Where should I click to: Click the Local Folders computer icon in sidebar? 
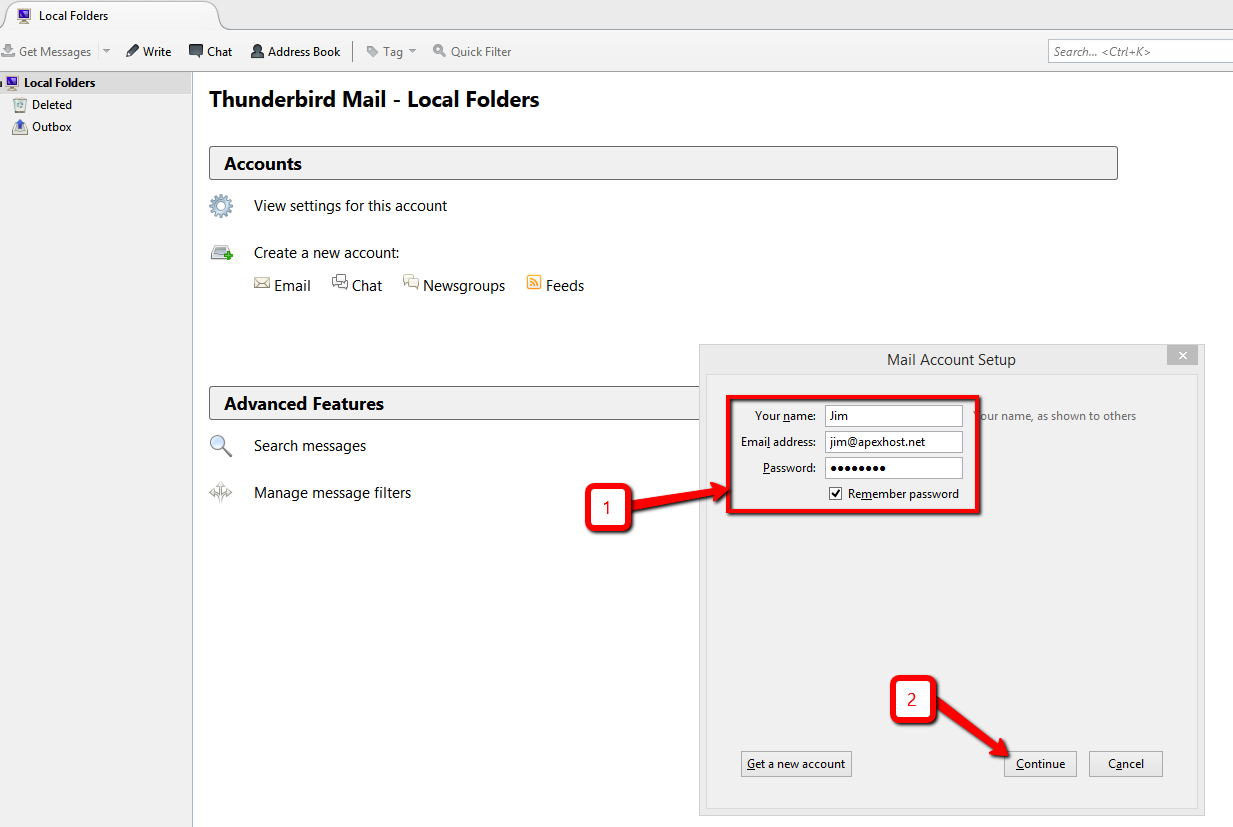(12, 83)
